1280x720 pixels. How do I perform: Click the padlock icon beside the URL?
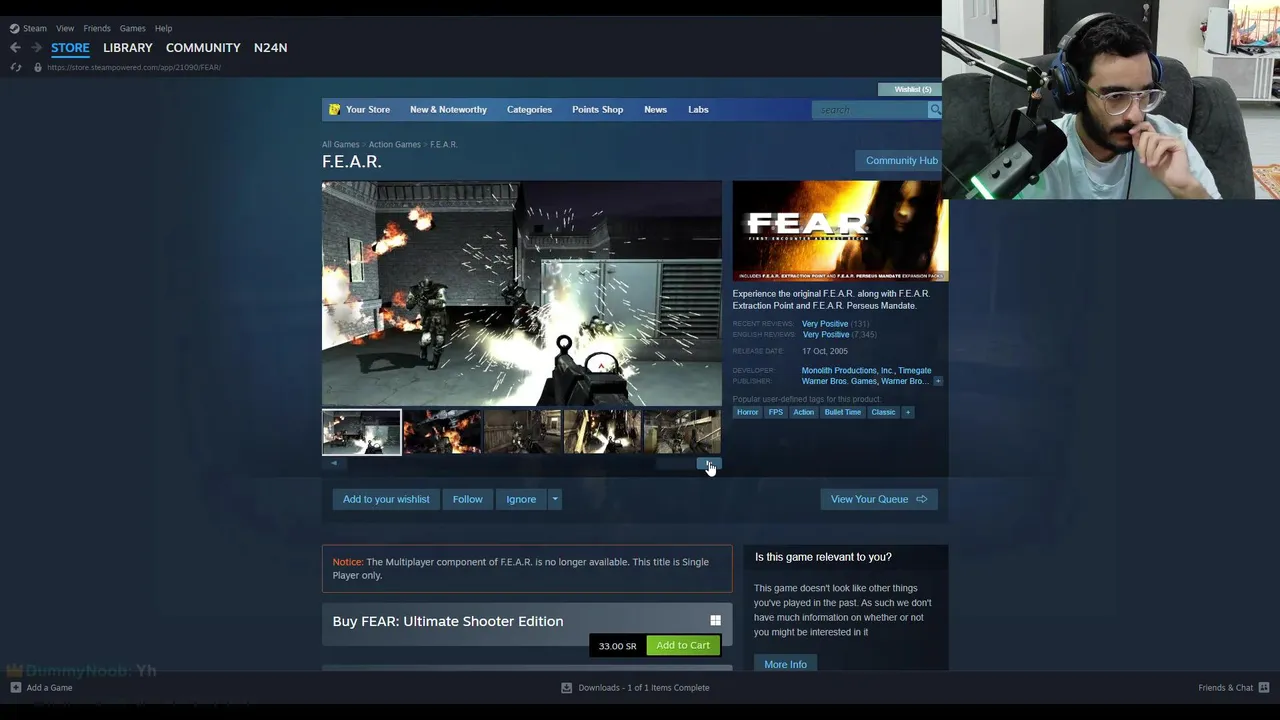pyautogui.click(x=38, y=67)
